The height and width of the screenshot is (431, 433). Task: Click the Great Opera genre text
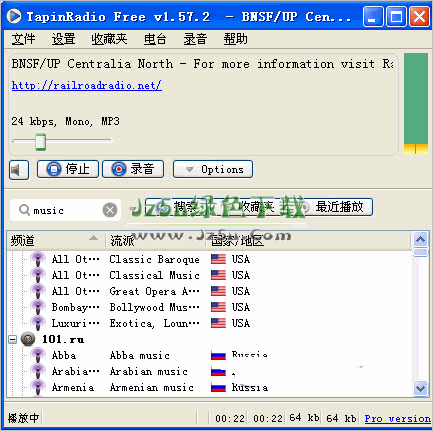[154, 291]
